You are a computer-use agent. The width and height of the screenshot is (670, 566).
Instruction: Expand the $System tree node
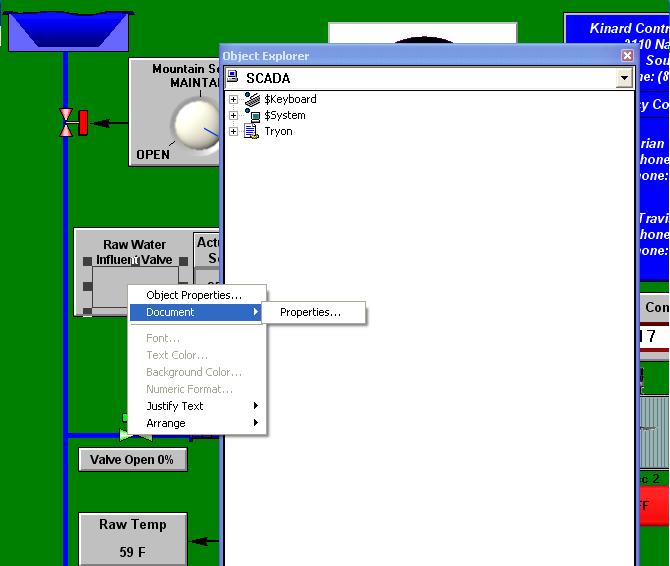(x=233, y=115)
